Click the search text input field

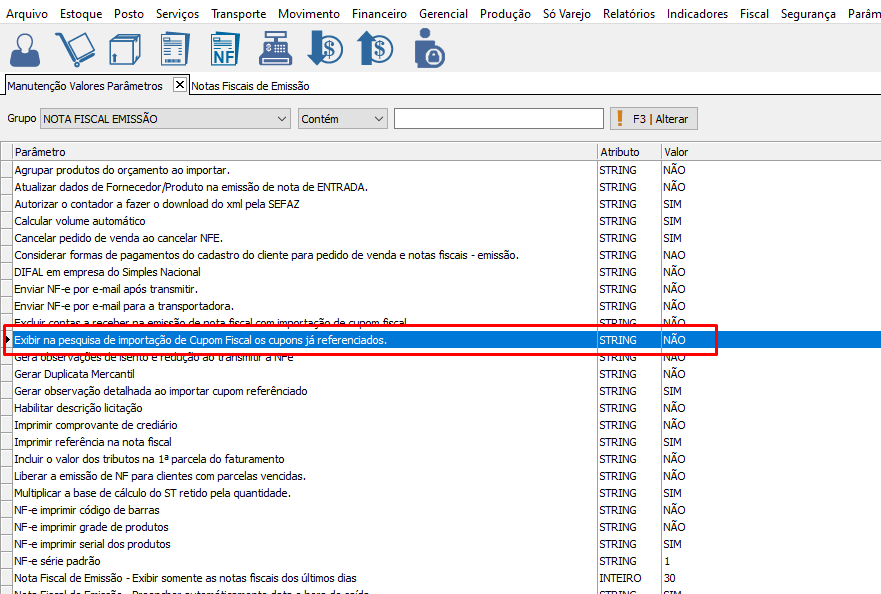click(x=498, y=119)
